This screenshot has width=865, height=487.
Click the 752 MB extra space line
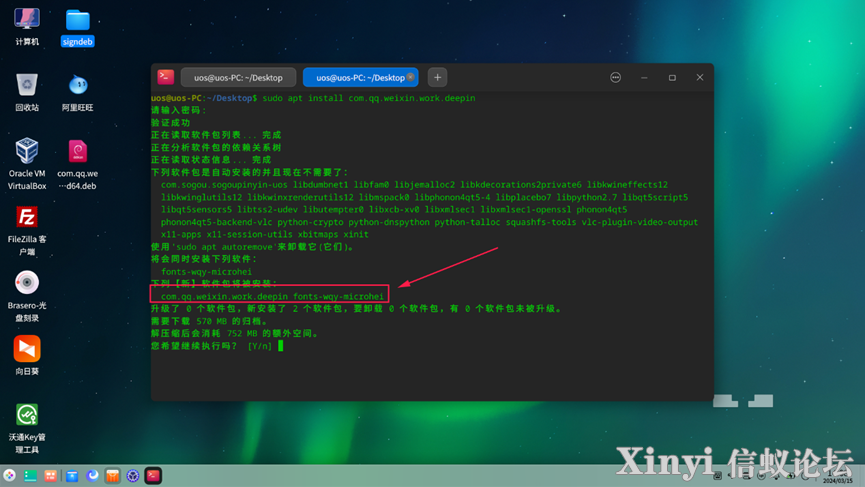tap(234, 333)
